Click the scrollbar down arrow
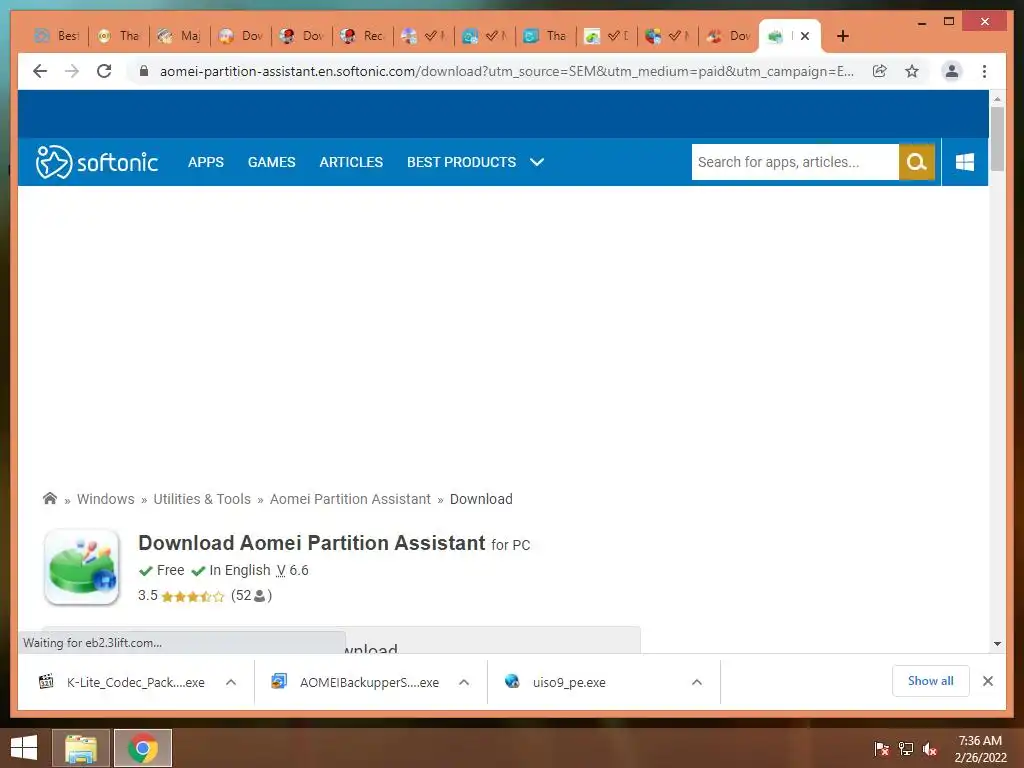 (997, 644)
